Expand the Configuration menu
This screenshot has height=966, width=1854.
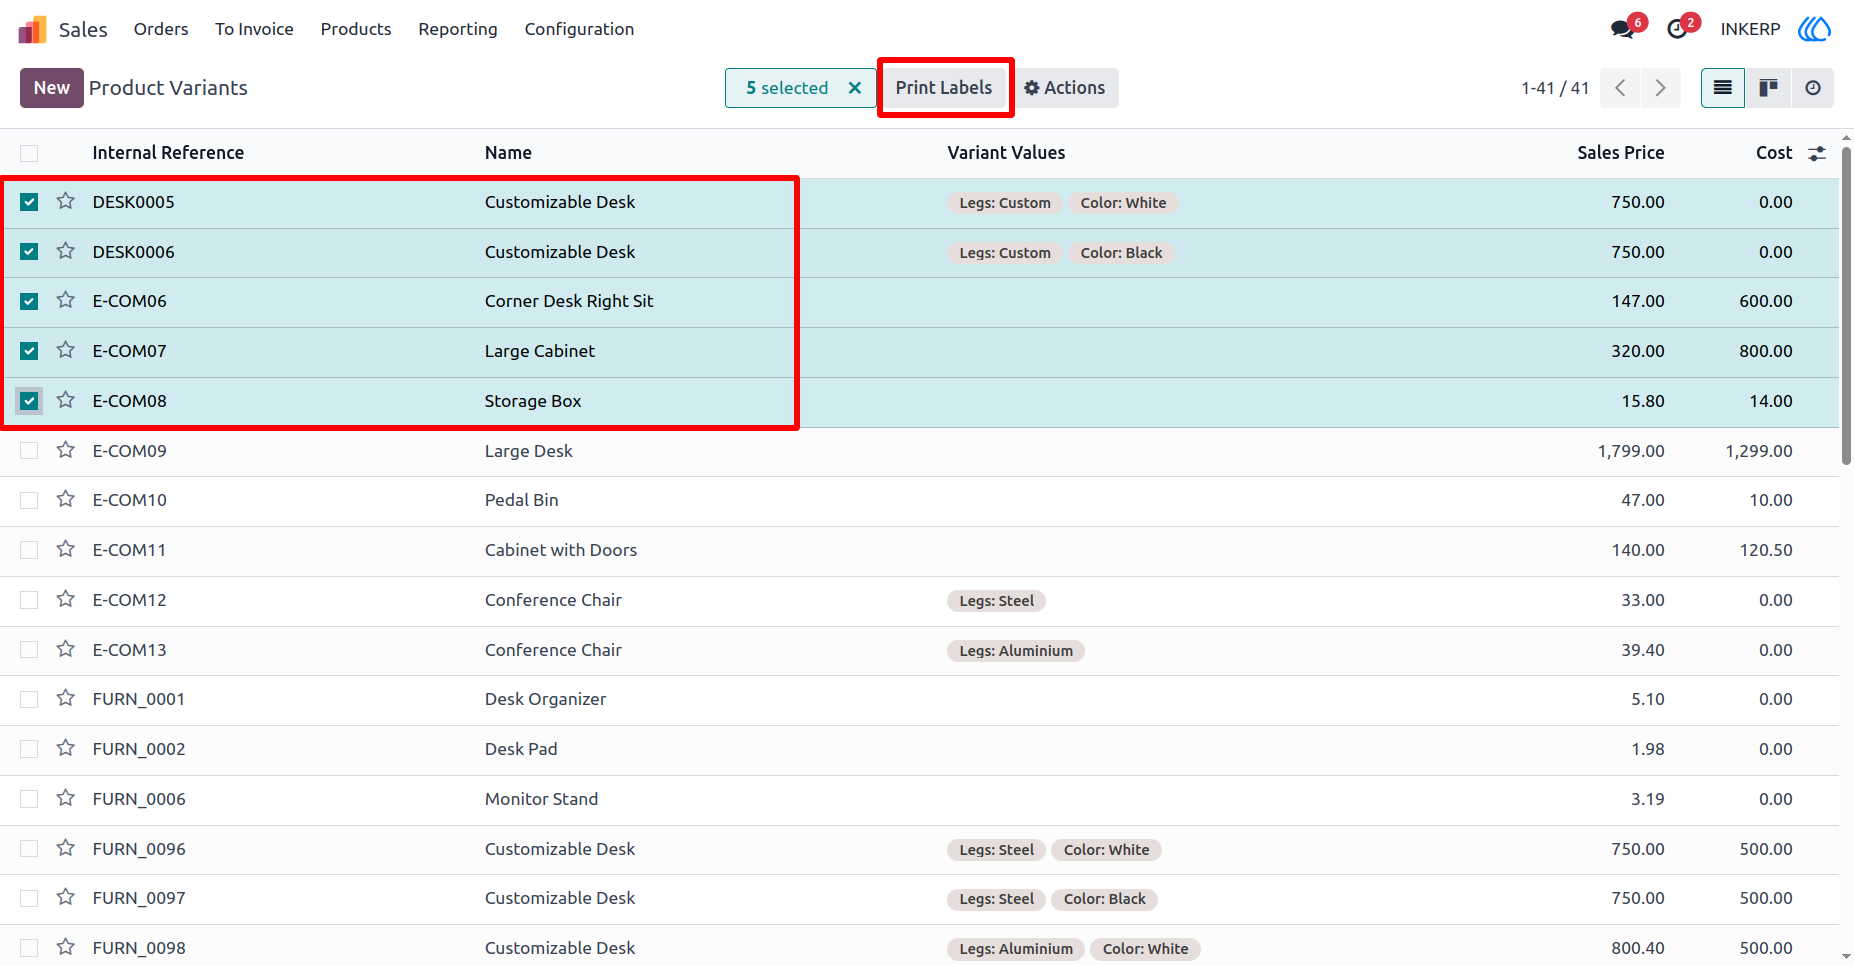coord(579,29)
